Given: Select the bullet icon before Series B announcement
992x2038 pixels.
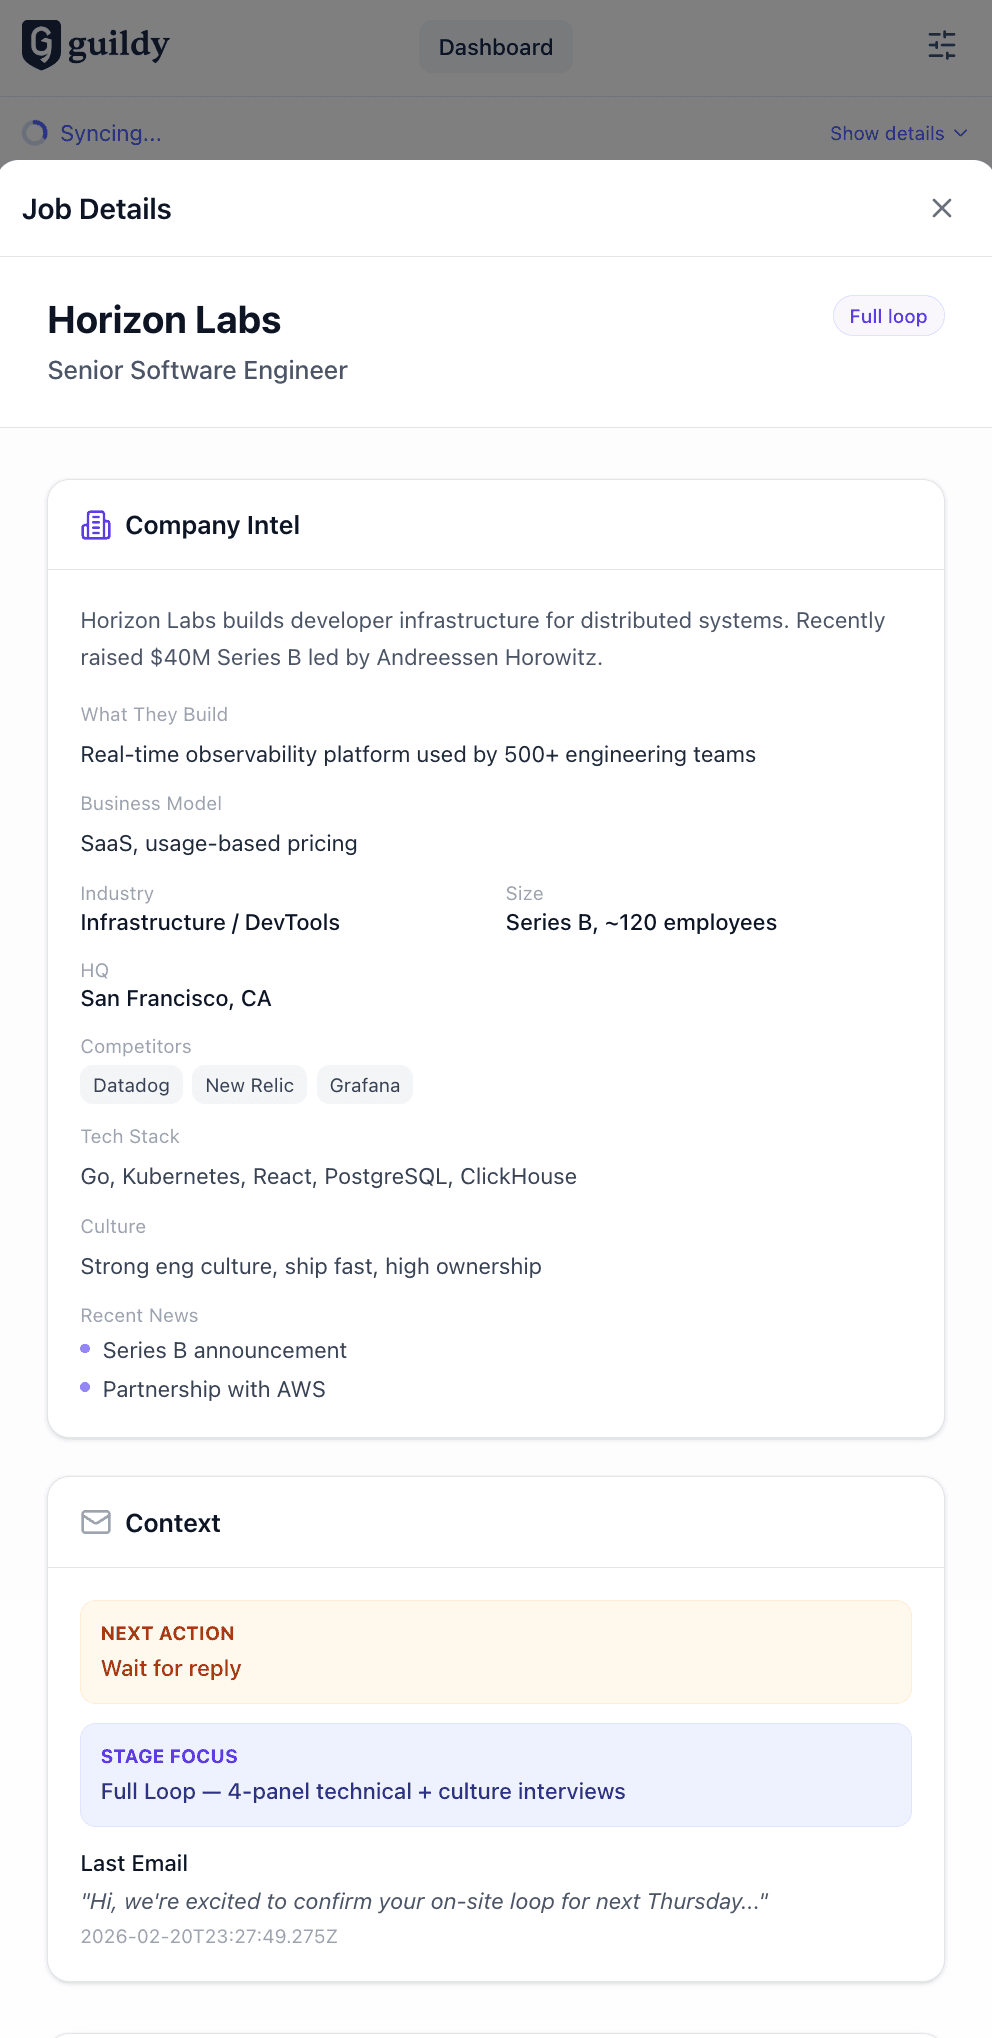Looking at the screenshot, I should (x=85, y=1348).
